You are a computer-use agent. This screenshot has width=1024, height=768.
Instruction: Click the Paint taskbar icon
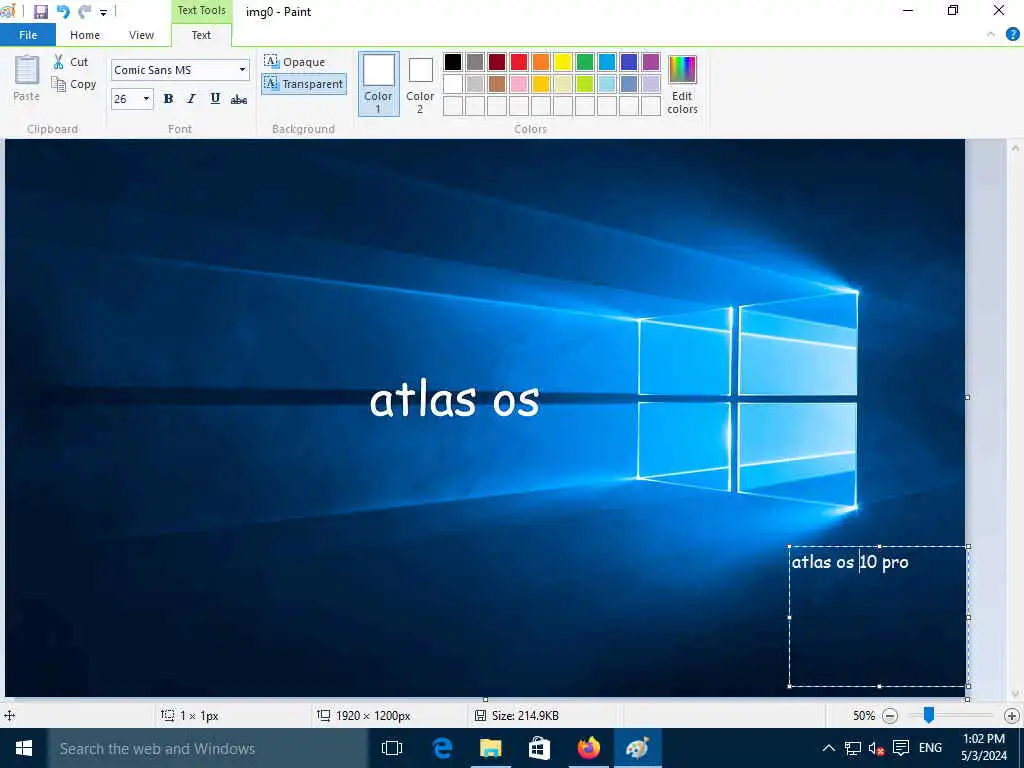(638, 748)
